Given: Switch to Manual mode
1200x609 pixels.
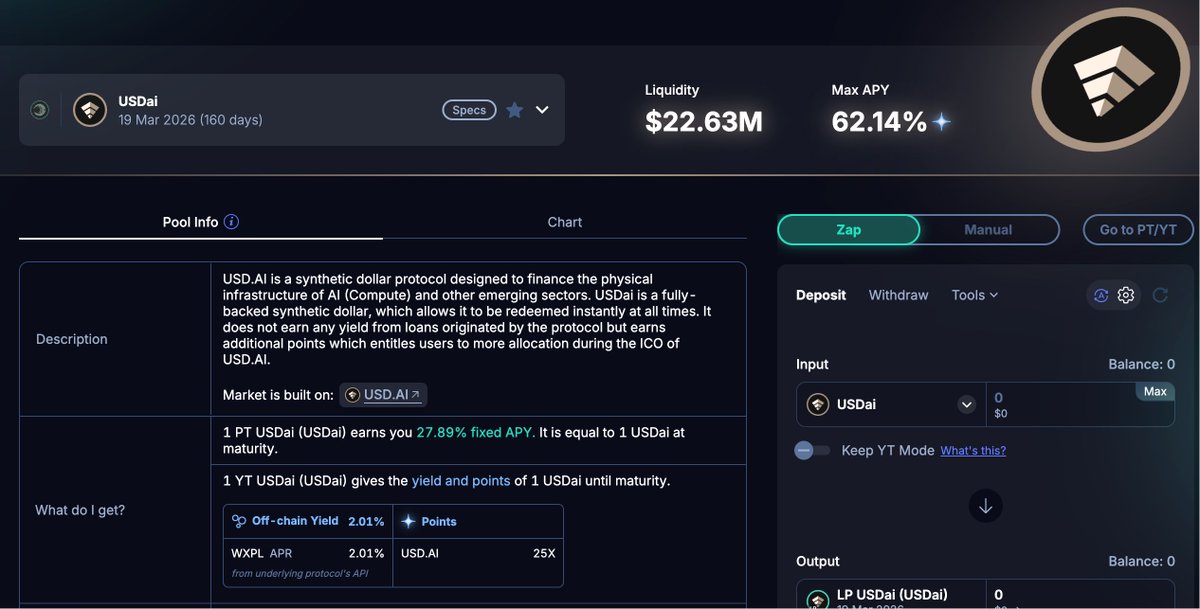Looking at the screenshot, I should pyautogui.click(x=988, y=230).
